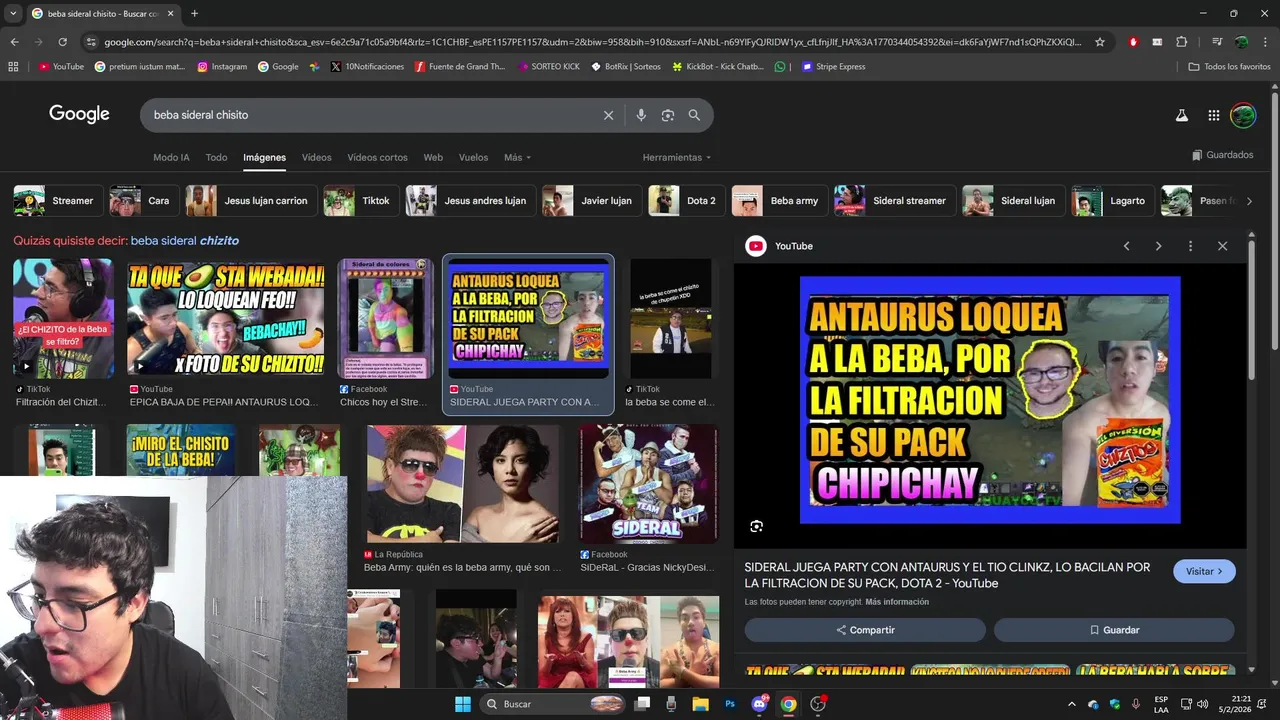1280x720 pixels.
Task: Filter by Tiktok chip
Action: (361, 201)
